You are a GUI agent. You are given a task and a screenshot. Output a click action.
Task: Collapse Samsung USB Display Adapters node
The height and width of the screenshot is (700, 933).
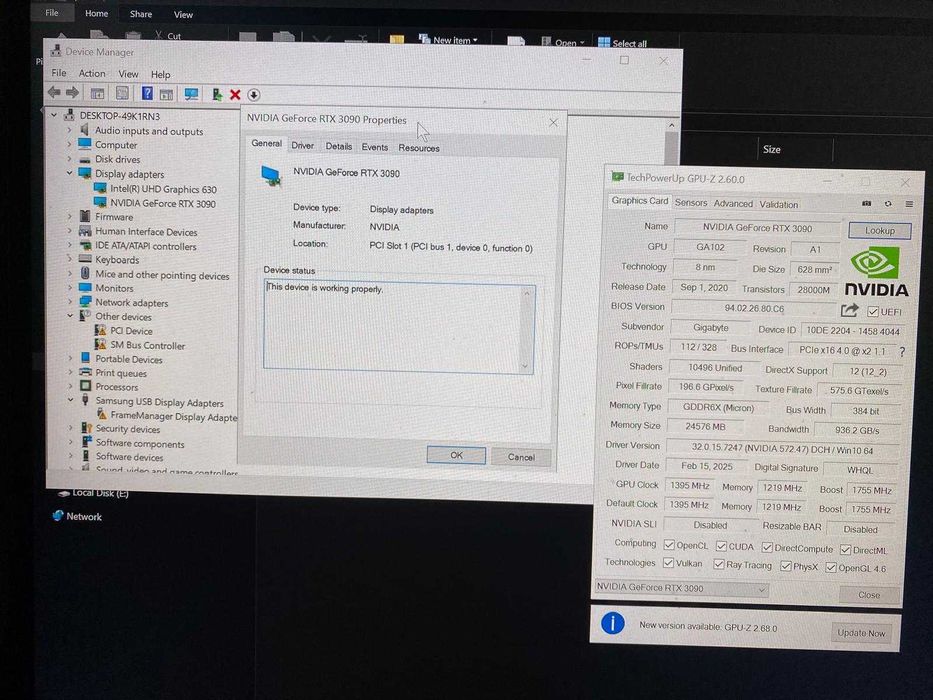pyautogui.click(x=71, y=401)
